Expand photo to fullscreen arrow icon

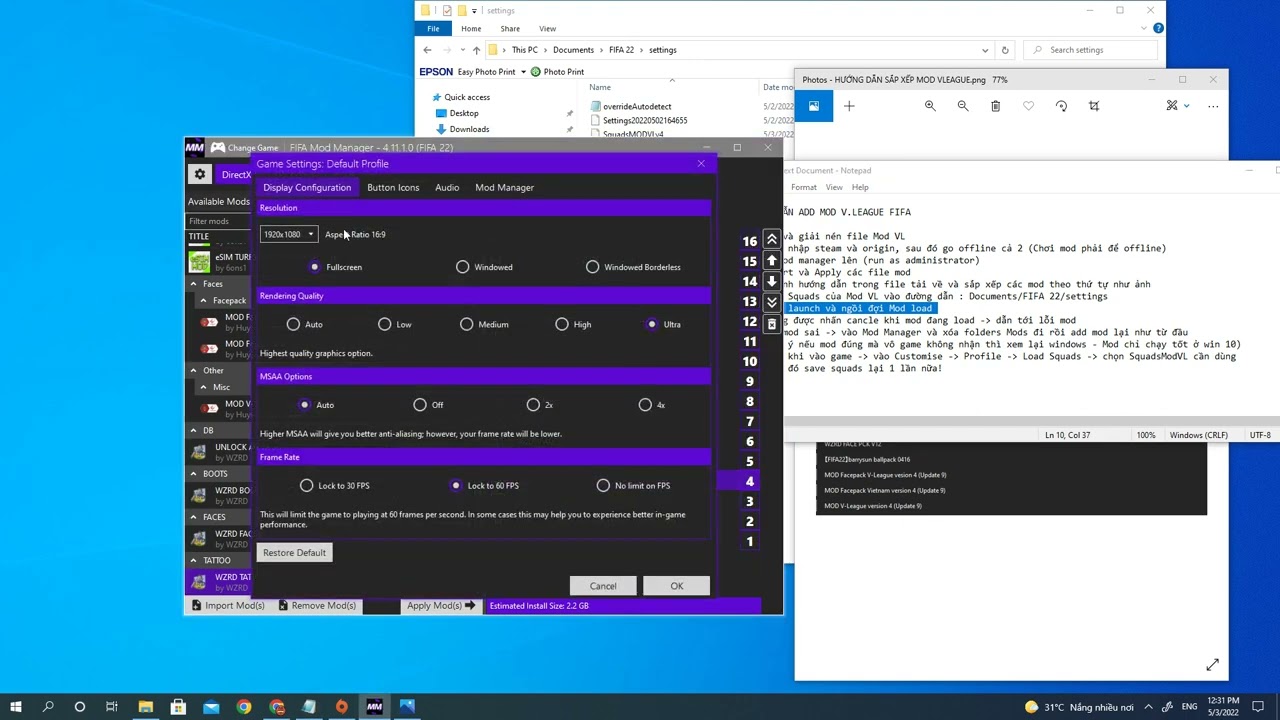click(1212, 665)
